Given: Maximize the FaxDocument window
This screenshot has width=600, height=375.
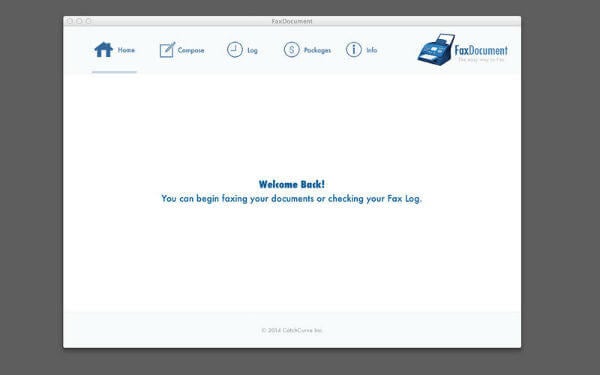Looking at the screenshot, I should (89, 21).
